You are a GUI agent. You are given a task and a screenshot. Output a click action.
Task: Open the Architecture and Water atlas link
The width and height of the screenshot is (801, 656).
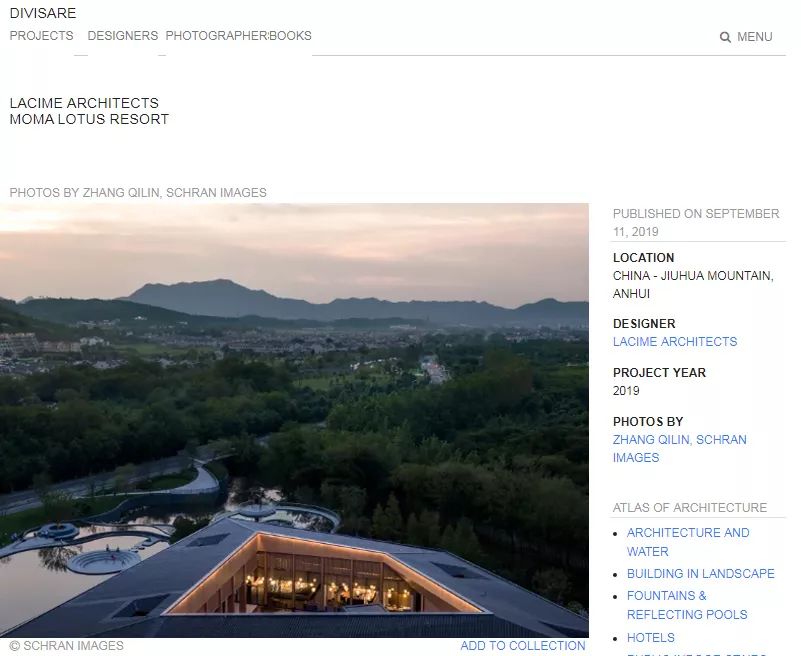[x=688, y=542]
